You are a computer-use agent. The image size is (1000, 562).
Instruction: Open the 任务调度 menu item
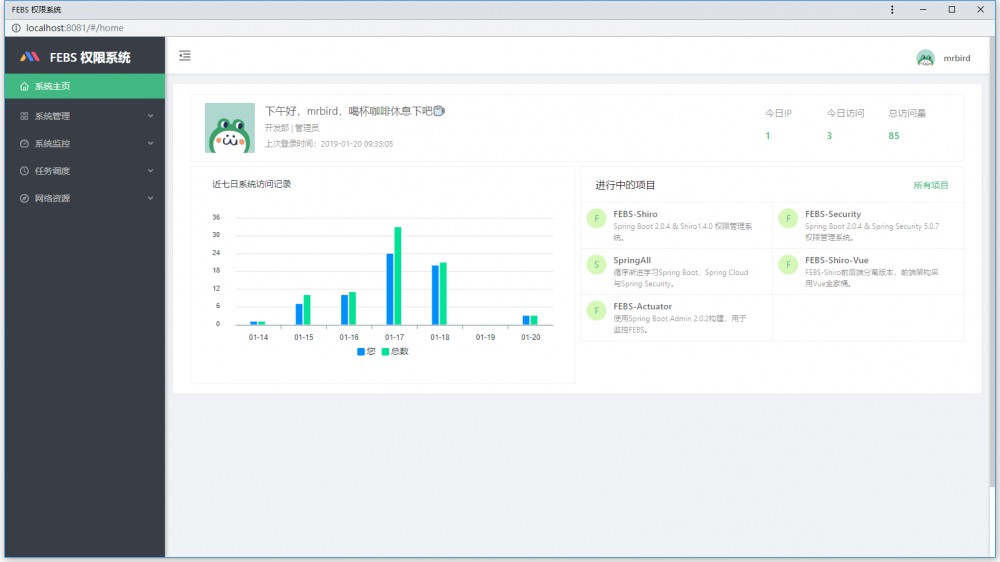(85, 171)
